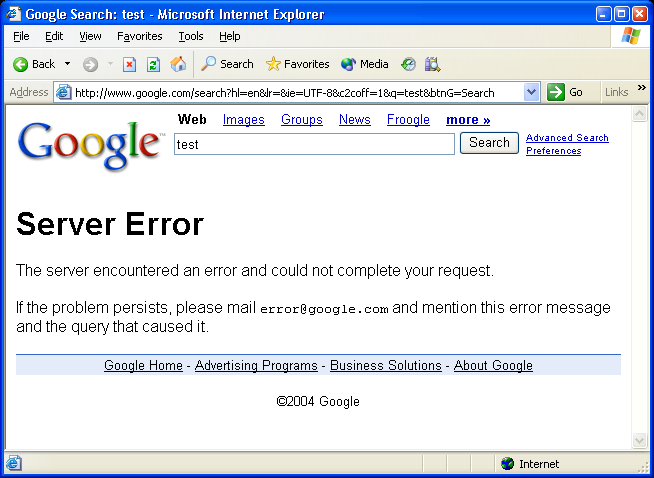Click into the Google search text field
This screenshot has width=654, height=478.
click(x=313, y=144)
